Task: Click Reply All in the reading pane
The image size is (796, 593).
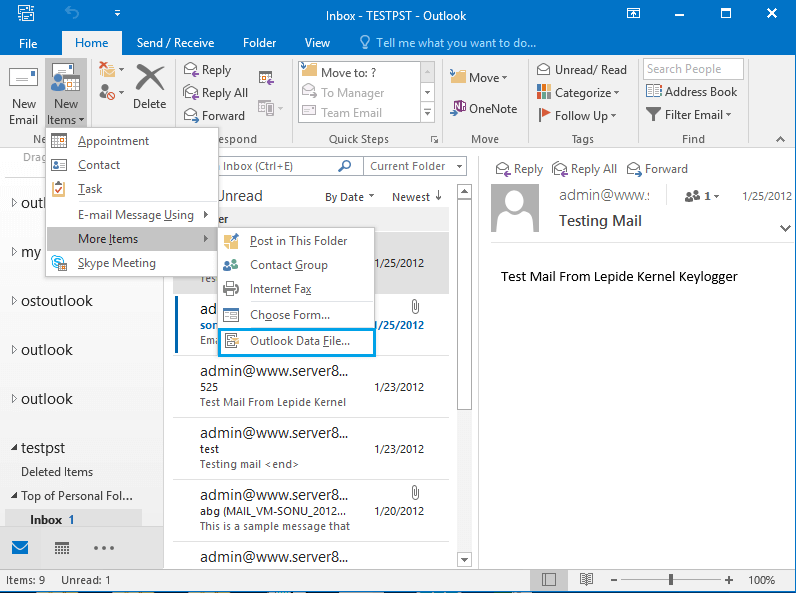Action: coord(584,169)
